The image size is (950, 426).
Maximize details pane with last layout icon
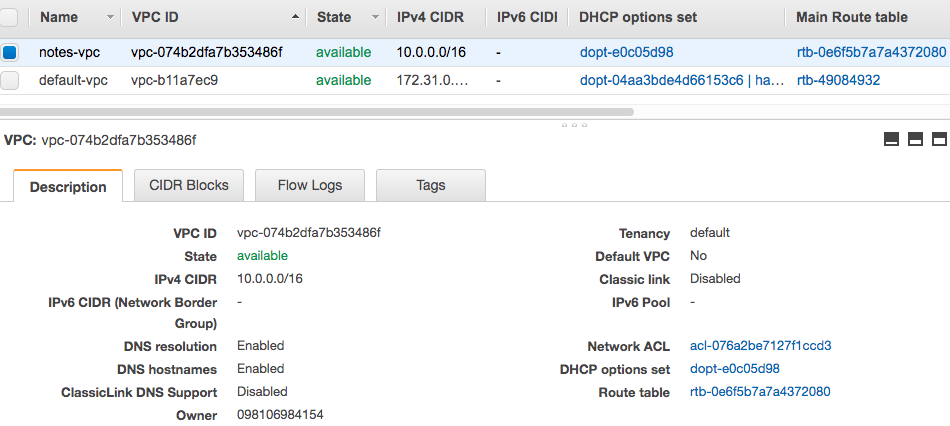[939, 140]
